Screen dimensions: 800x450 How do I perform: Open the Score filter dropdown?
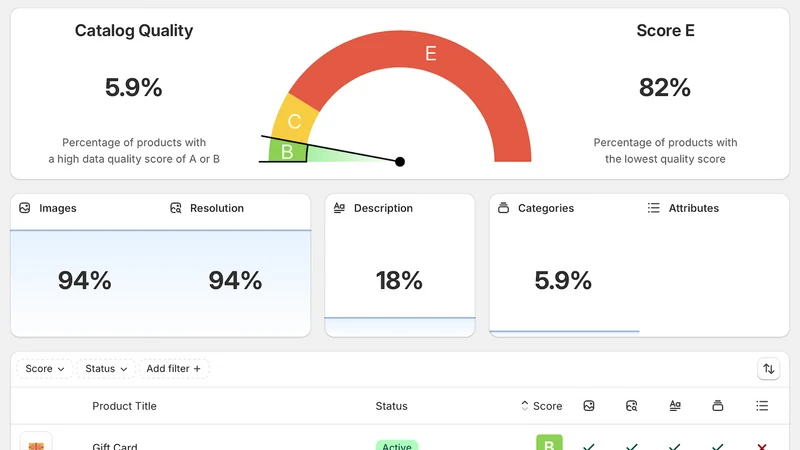click(x=44, y=368)
